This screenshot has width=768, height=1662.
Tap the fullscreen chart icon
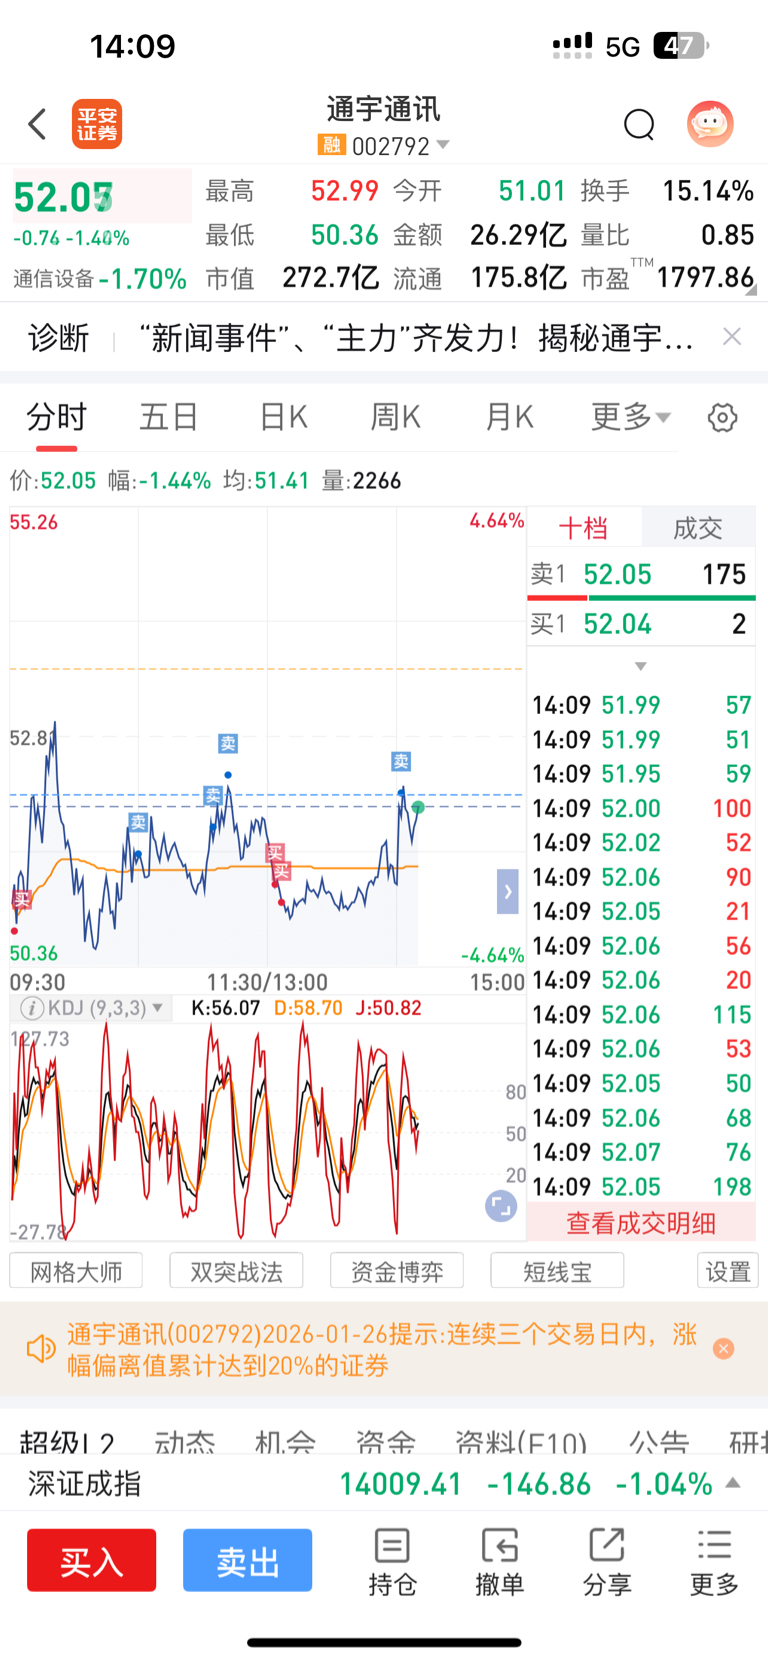501,1206
